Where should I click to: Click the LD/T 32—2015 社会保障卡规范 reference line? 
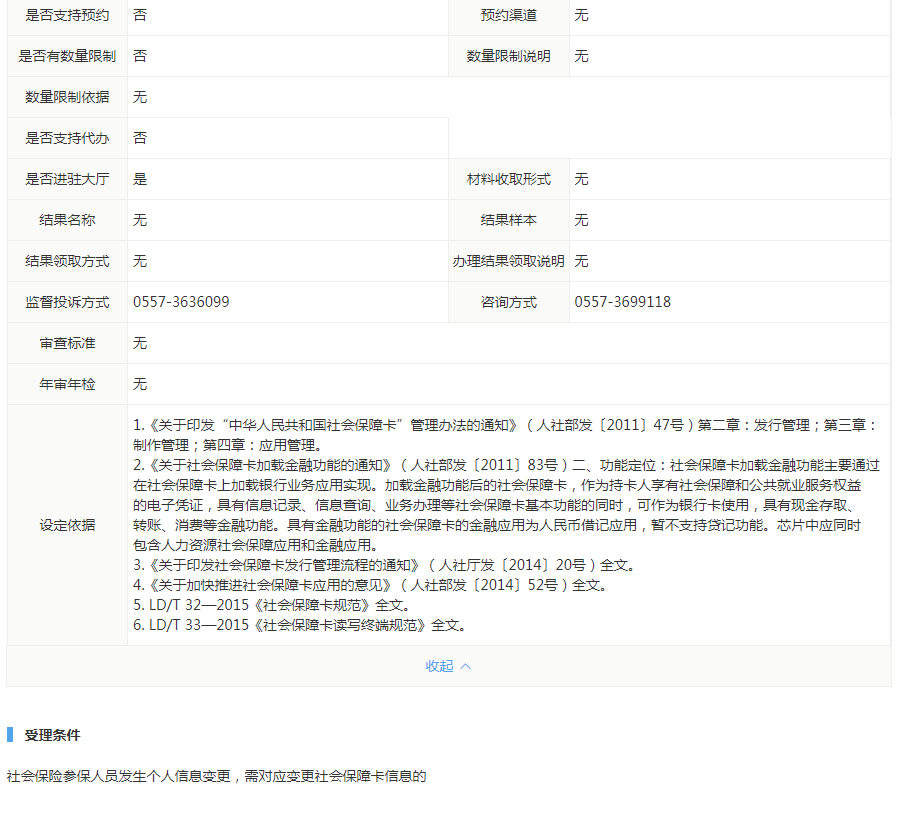coord(271,605)
